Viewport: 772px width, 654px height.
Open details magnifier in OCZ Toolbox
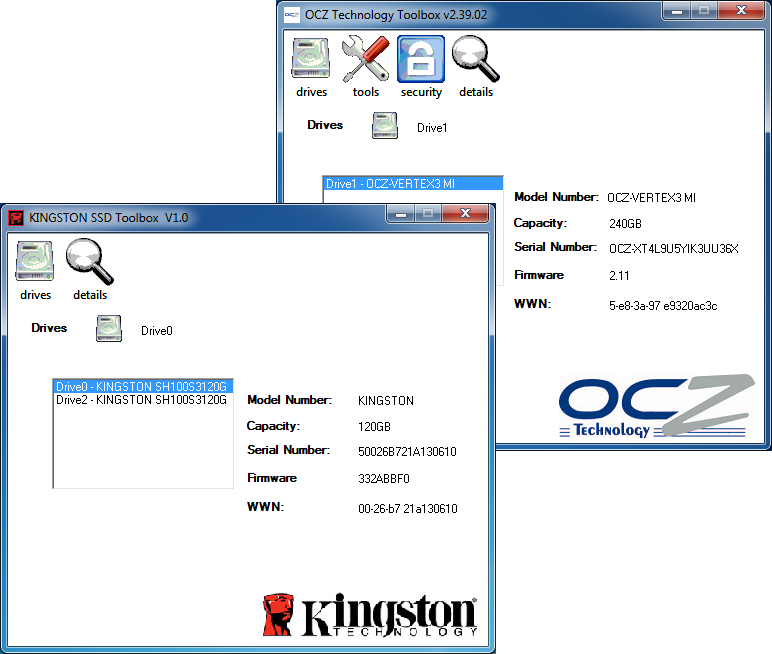pos(476,59)
